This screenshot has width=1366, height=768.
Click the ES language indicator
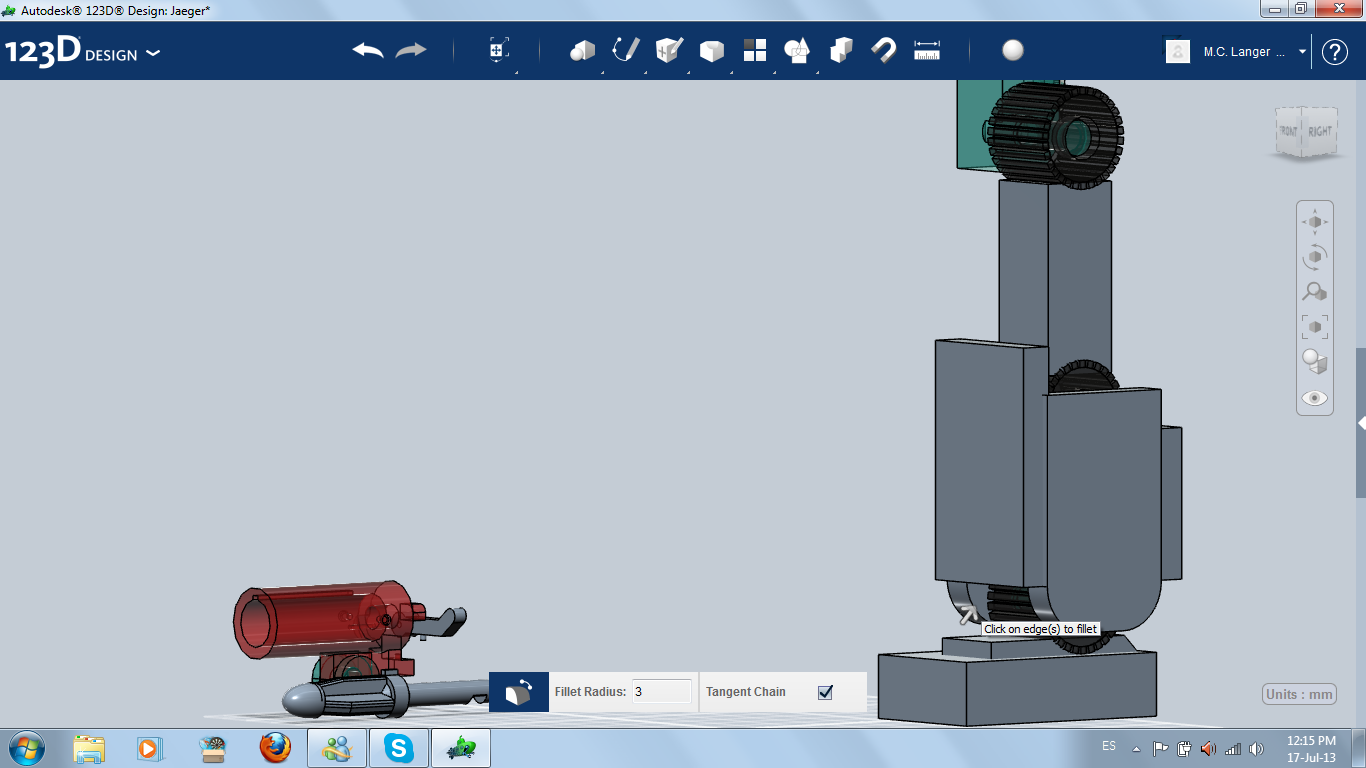point(1109,746)
